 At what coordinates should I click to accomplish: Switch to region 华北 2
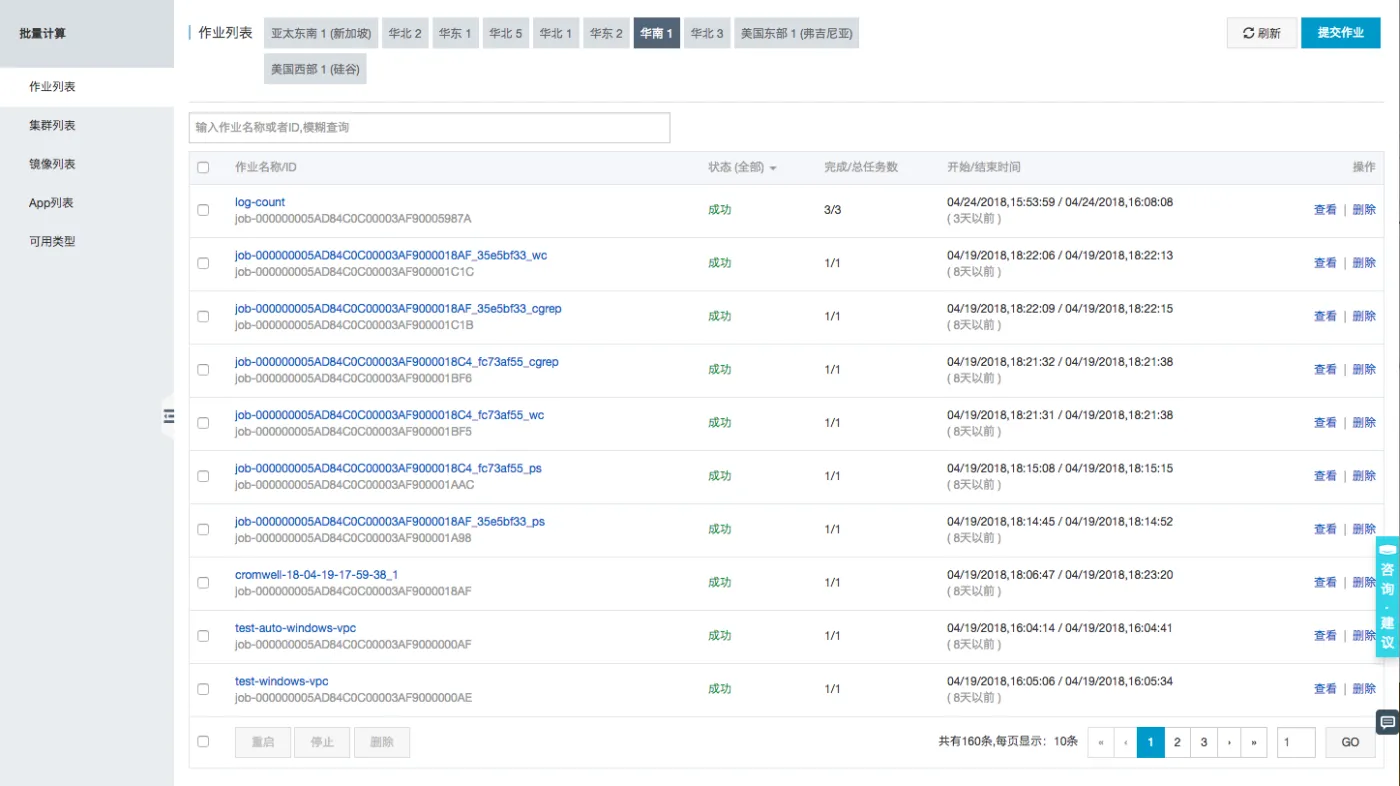click(x=405, y=33)
